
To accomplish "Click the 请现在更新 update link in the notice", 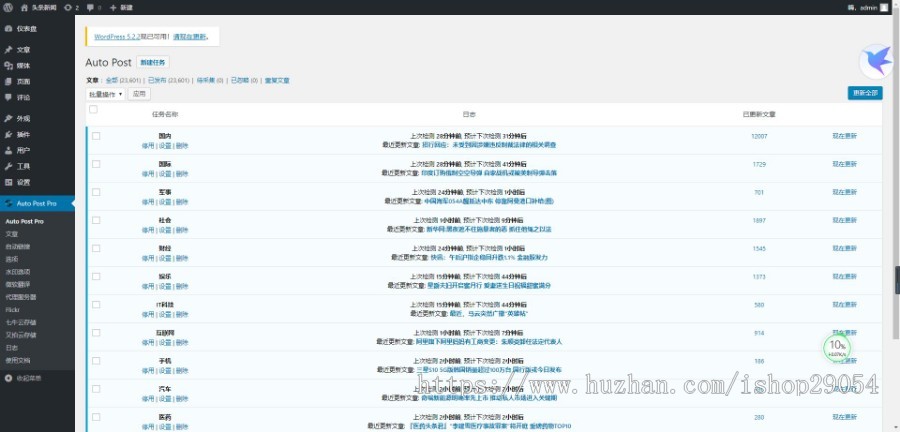I will [x=189, y=37].
